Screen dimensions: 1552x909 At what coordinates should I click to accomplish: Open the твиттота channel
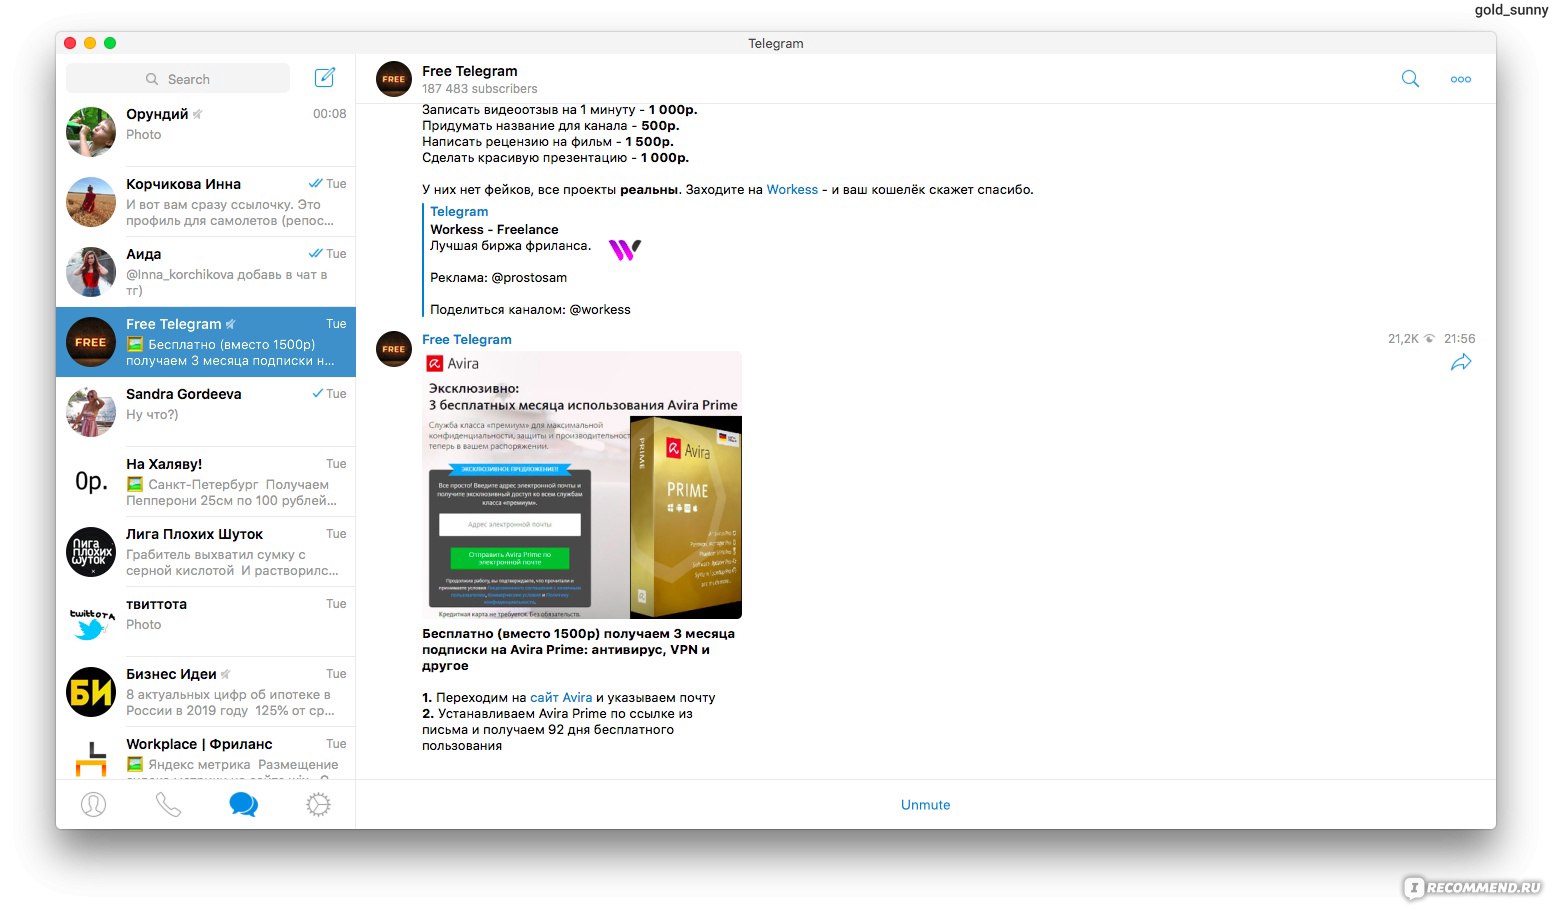(206, 622)
